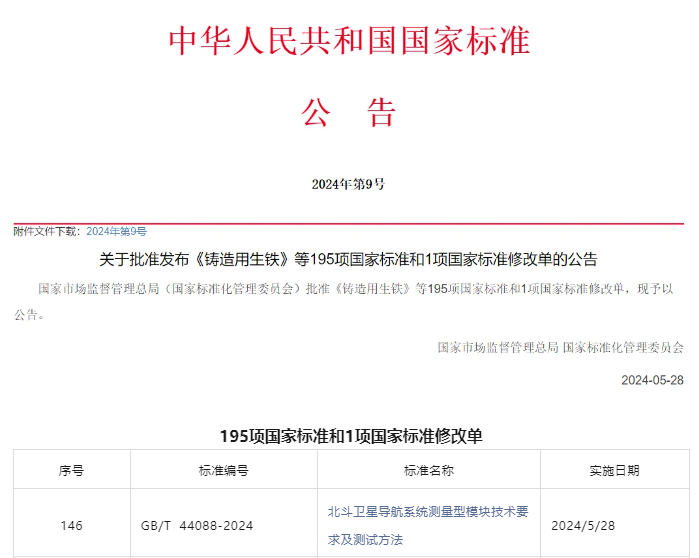This screenshot has width=699, height=558.
Task: Click the 附件文件下载 label text
Action: [46, 231]
